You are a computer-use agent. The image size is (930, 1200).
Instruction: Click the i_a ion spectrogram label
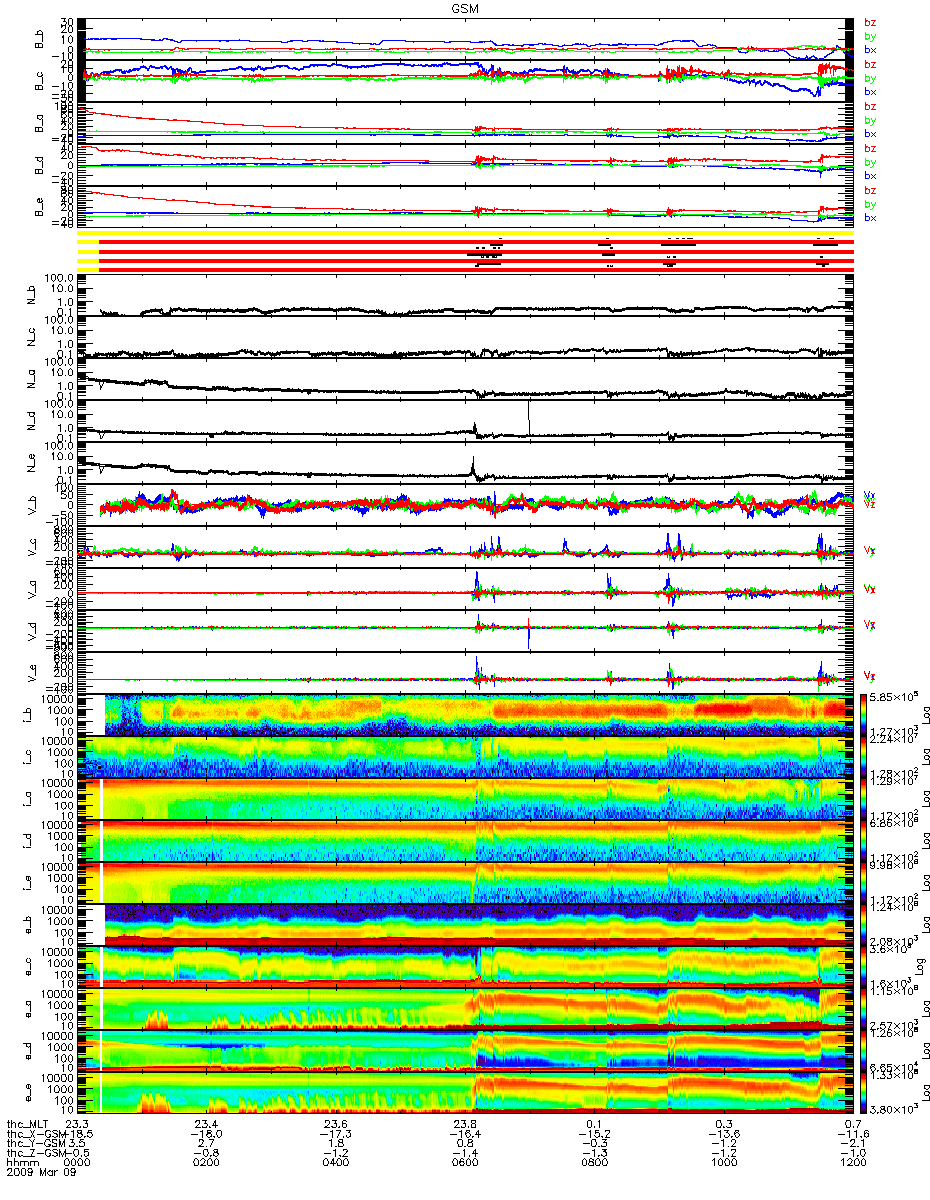pos(29,800)
